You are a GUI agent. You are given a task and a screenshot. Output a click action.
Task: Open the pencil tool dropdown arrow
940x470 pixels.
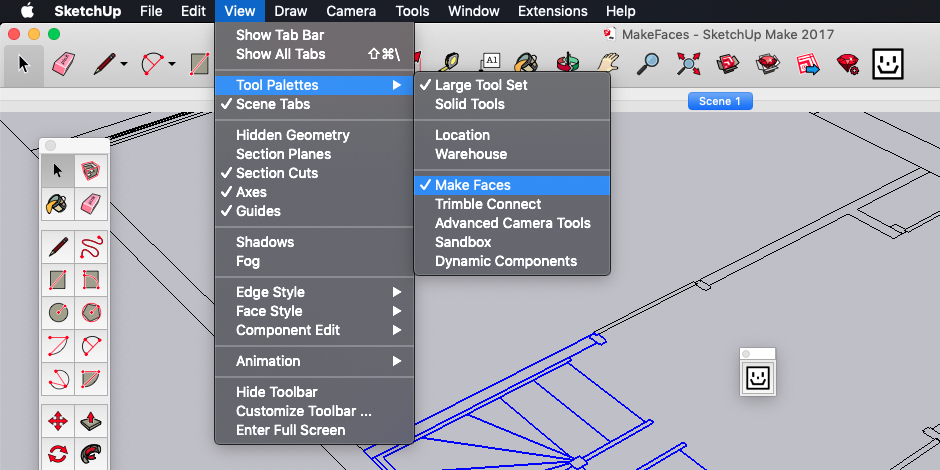pyautogui.click(x=124, y=64)
